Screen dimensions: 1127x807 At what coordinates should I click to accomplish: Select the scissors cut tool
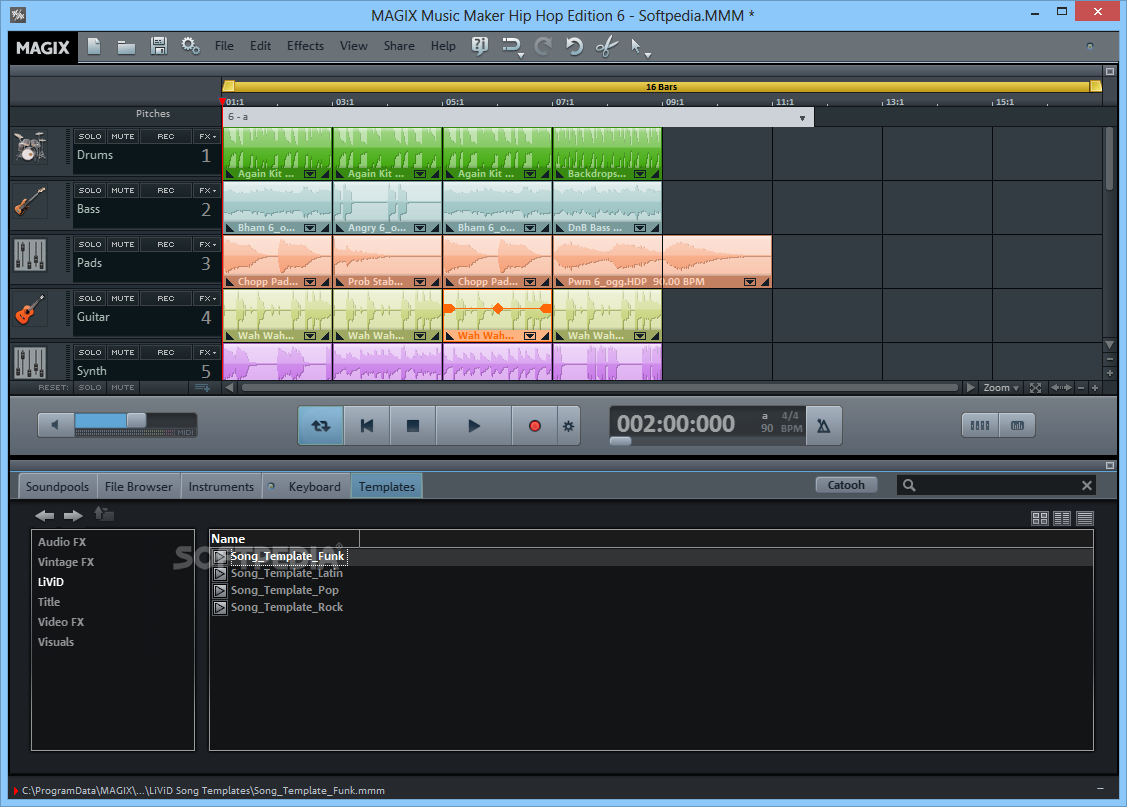(x=607, y=47)
